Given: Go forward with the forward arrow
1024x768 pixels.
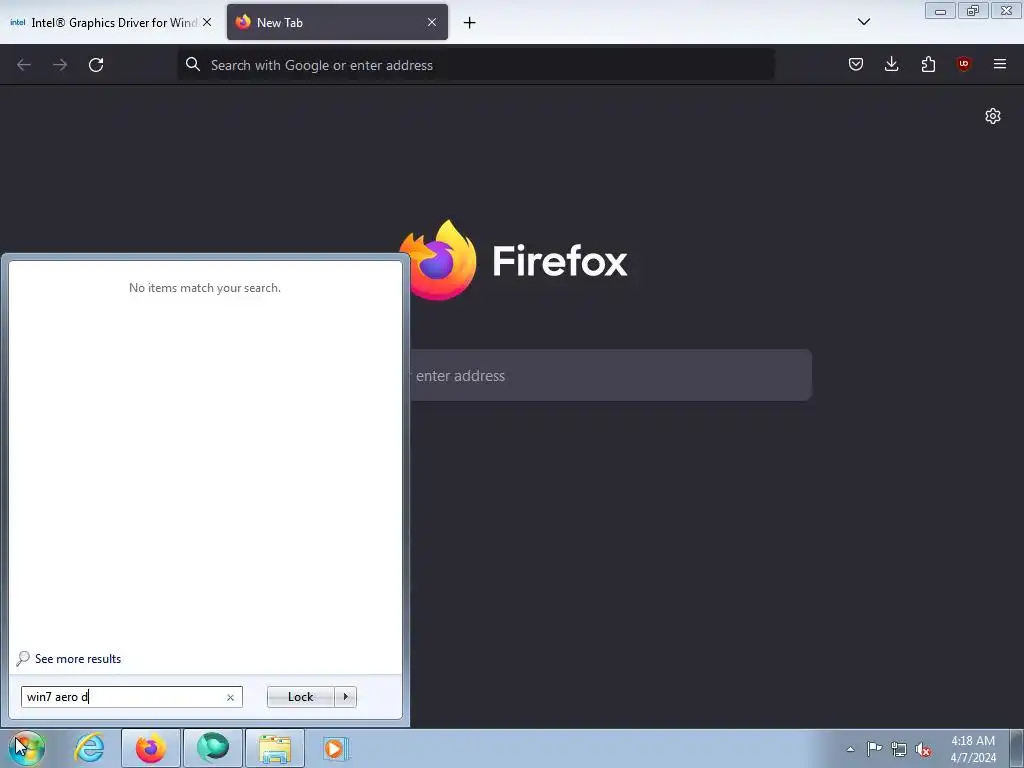Looking at the screenshot, I should [60, 65].
